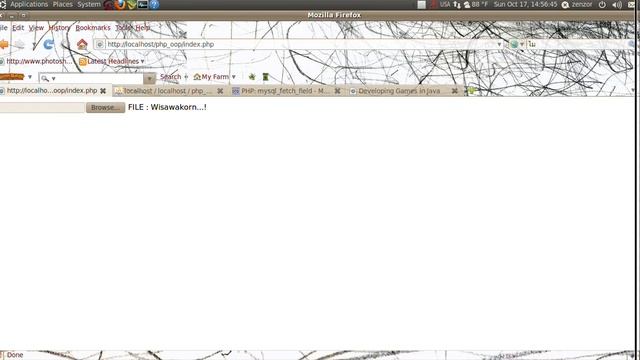Reload the page with the blue refresh icon

[49, 44]
